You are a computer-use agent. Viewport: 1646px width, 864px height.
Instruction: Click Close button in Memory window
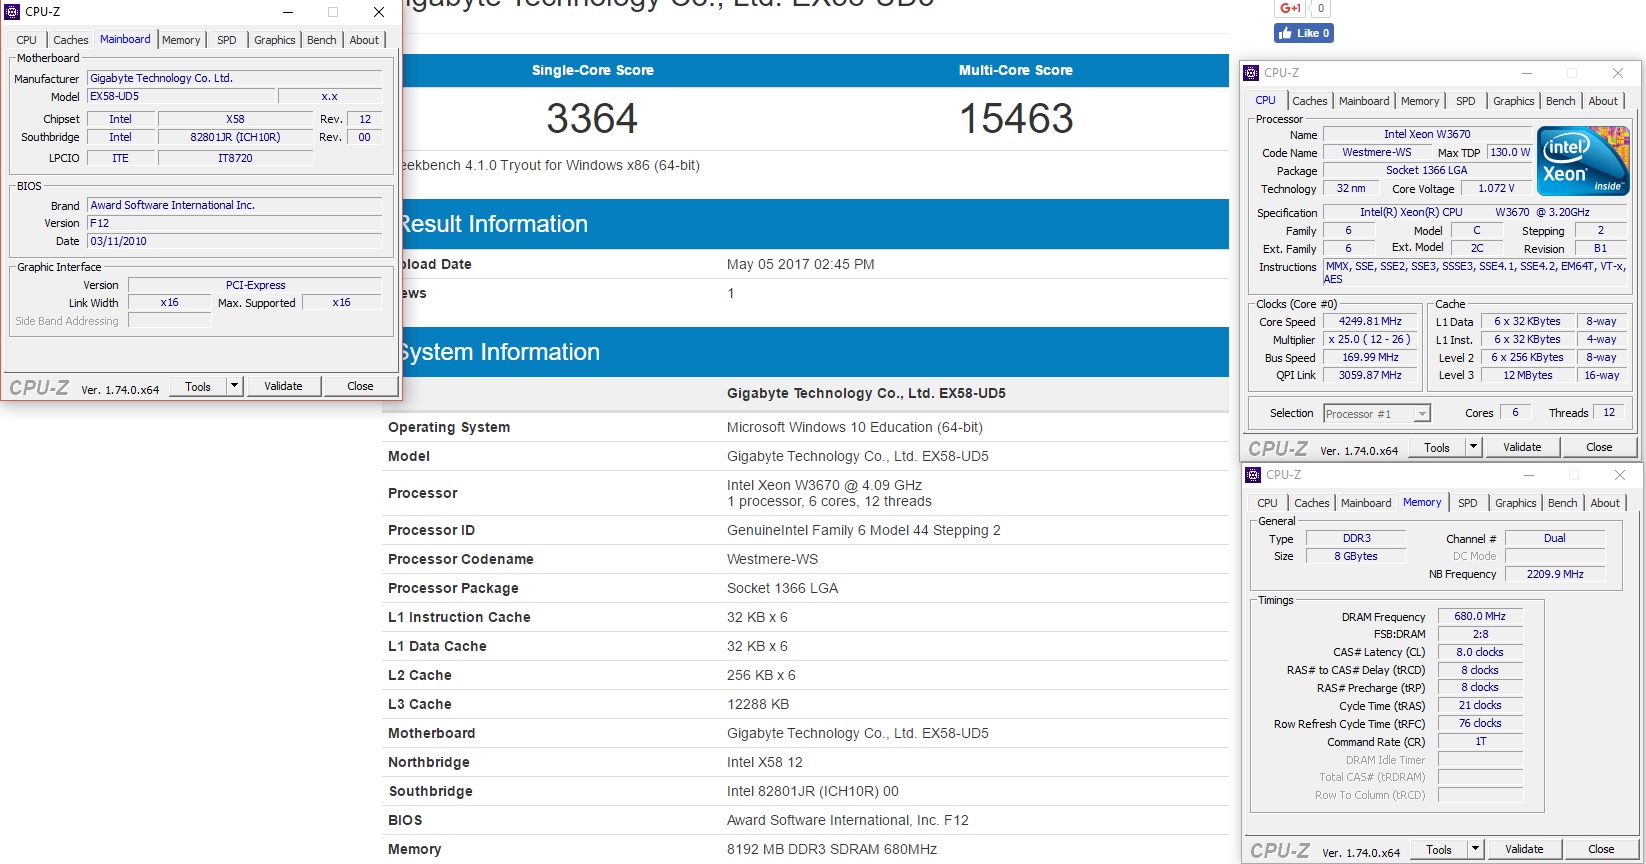(x=1601, y=849)
